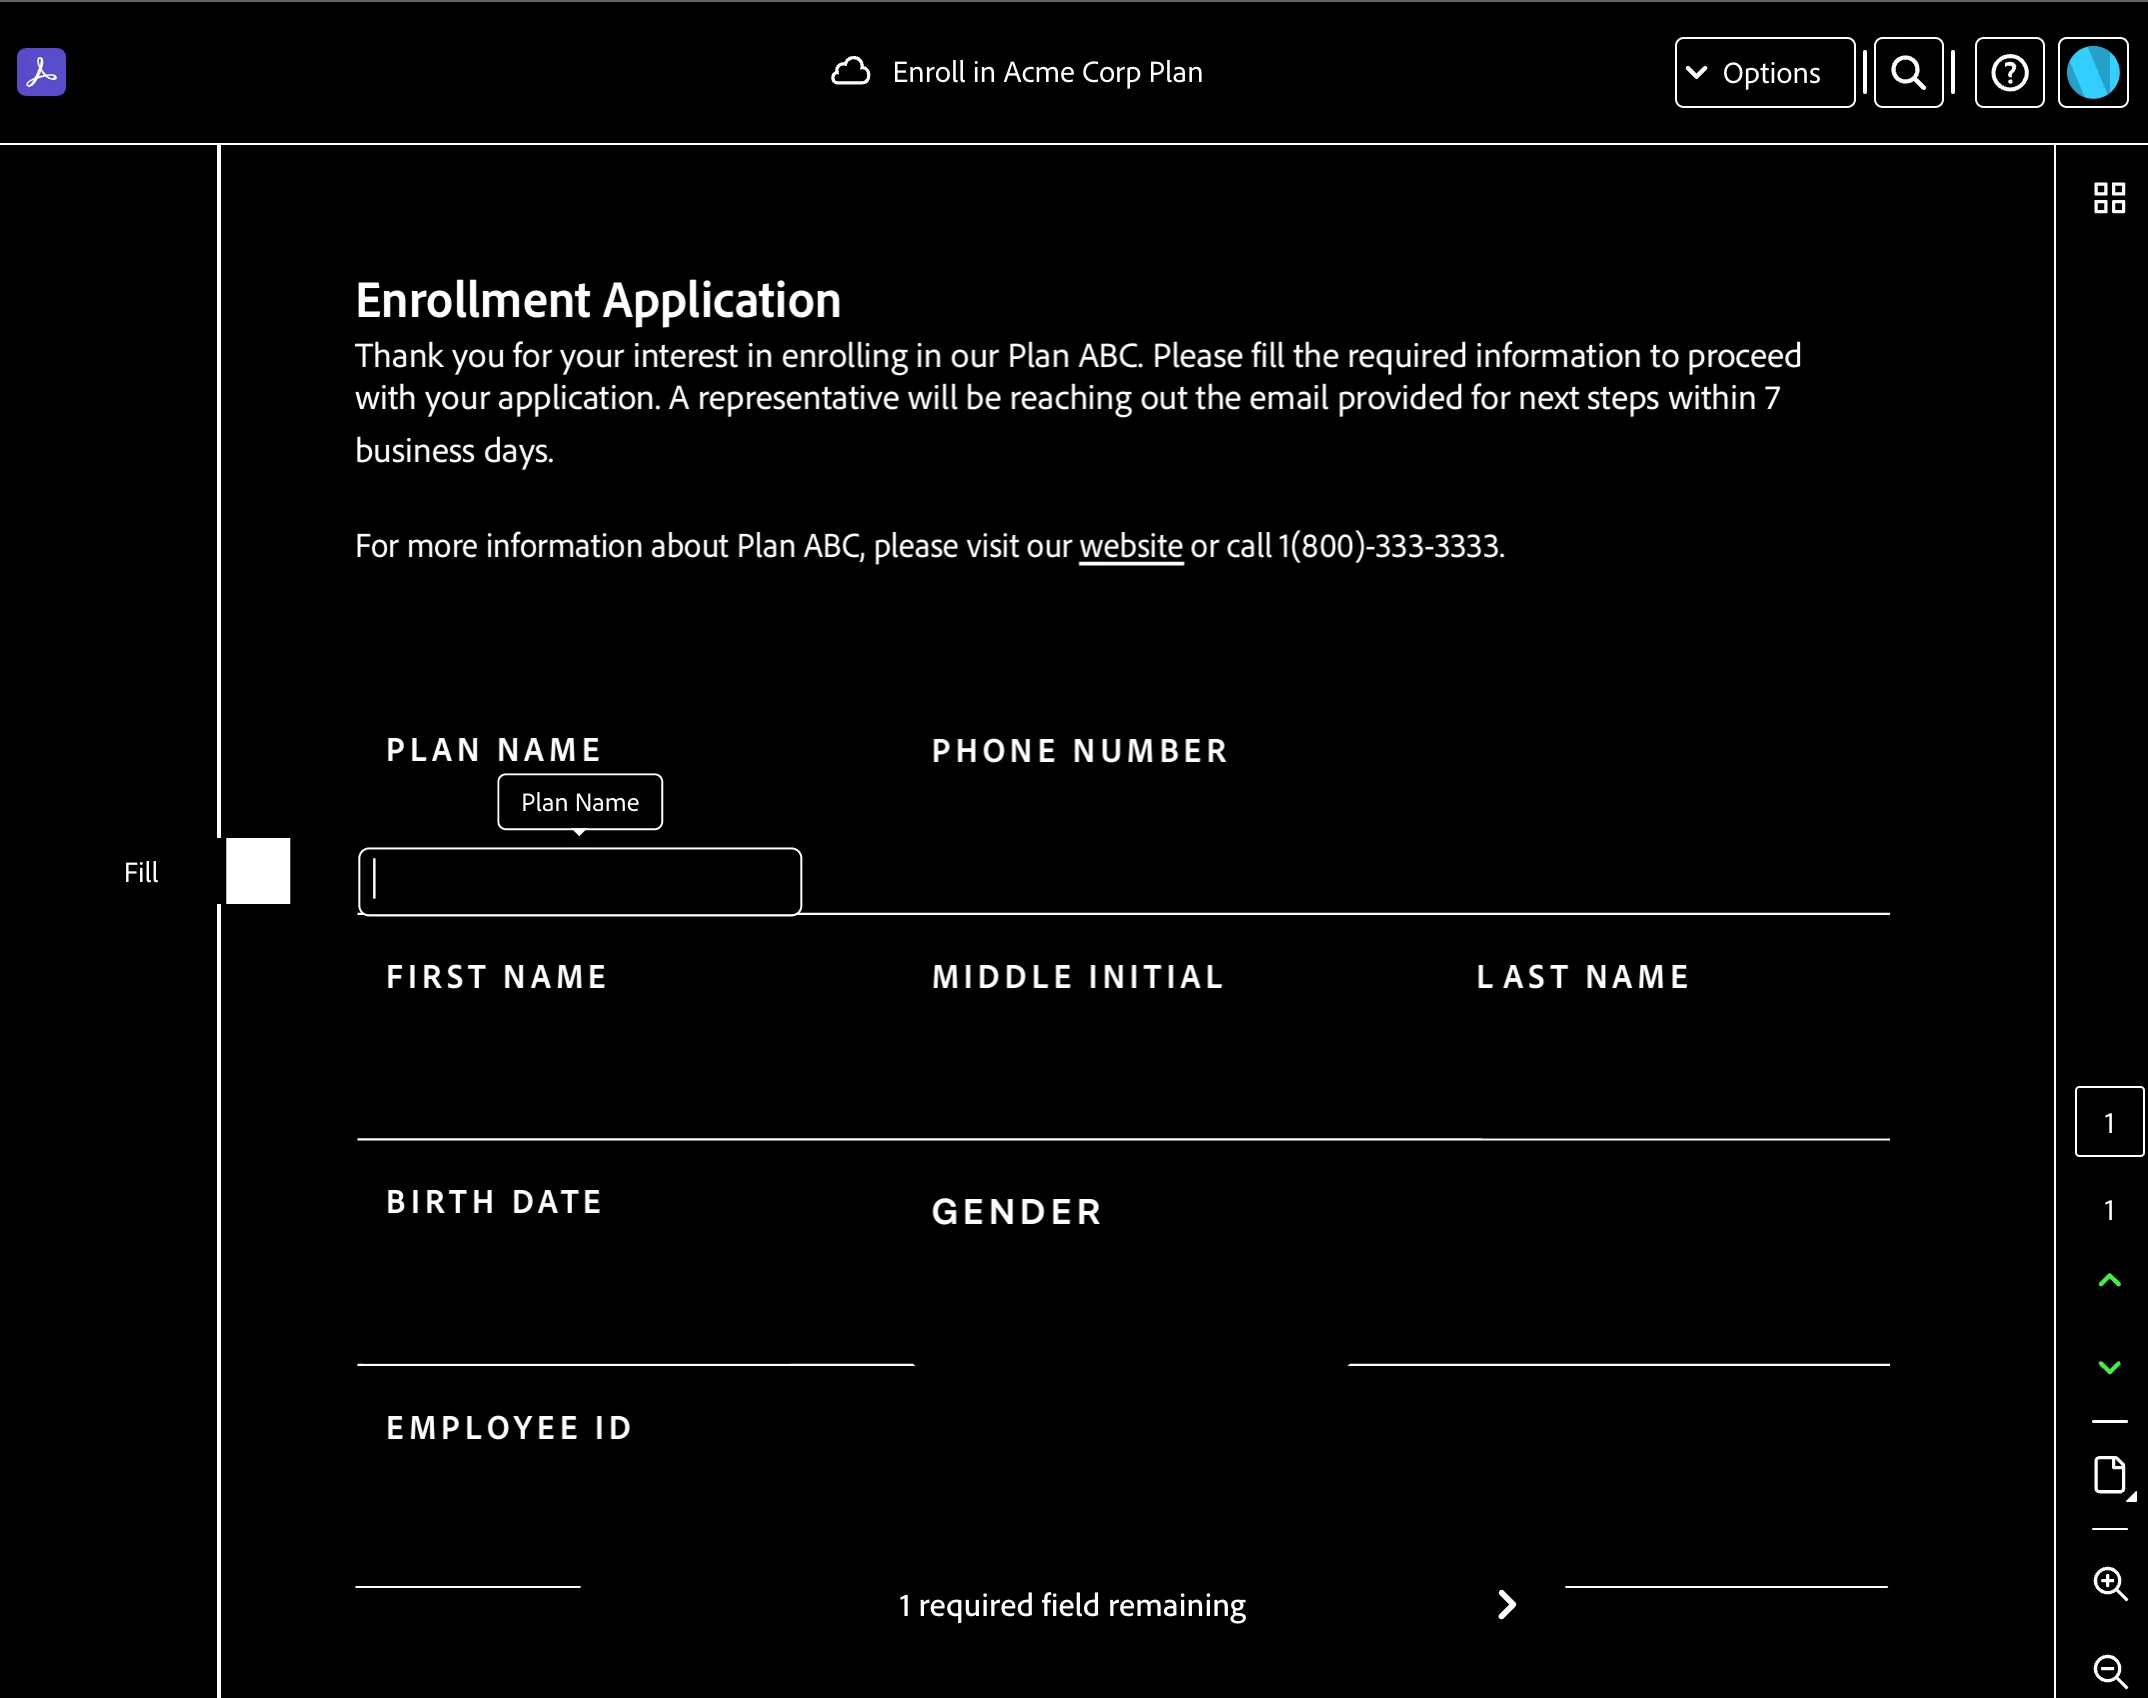Click the Adobe Acrobat logo icon

tap(41, 72)
